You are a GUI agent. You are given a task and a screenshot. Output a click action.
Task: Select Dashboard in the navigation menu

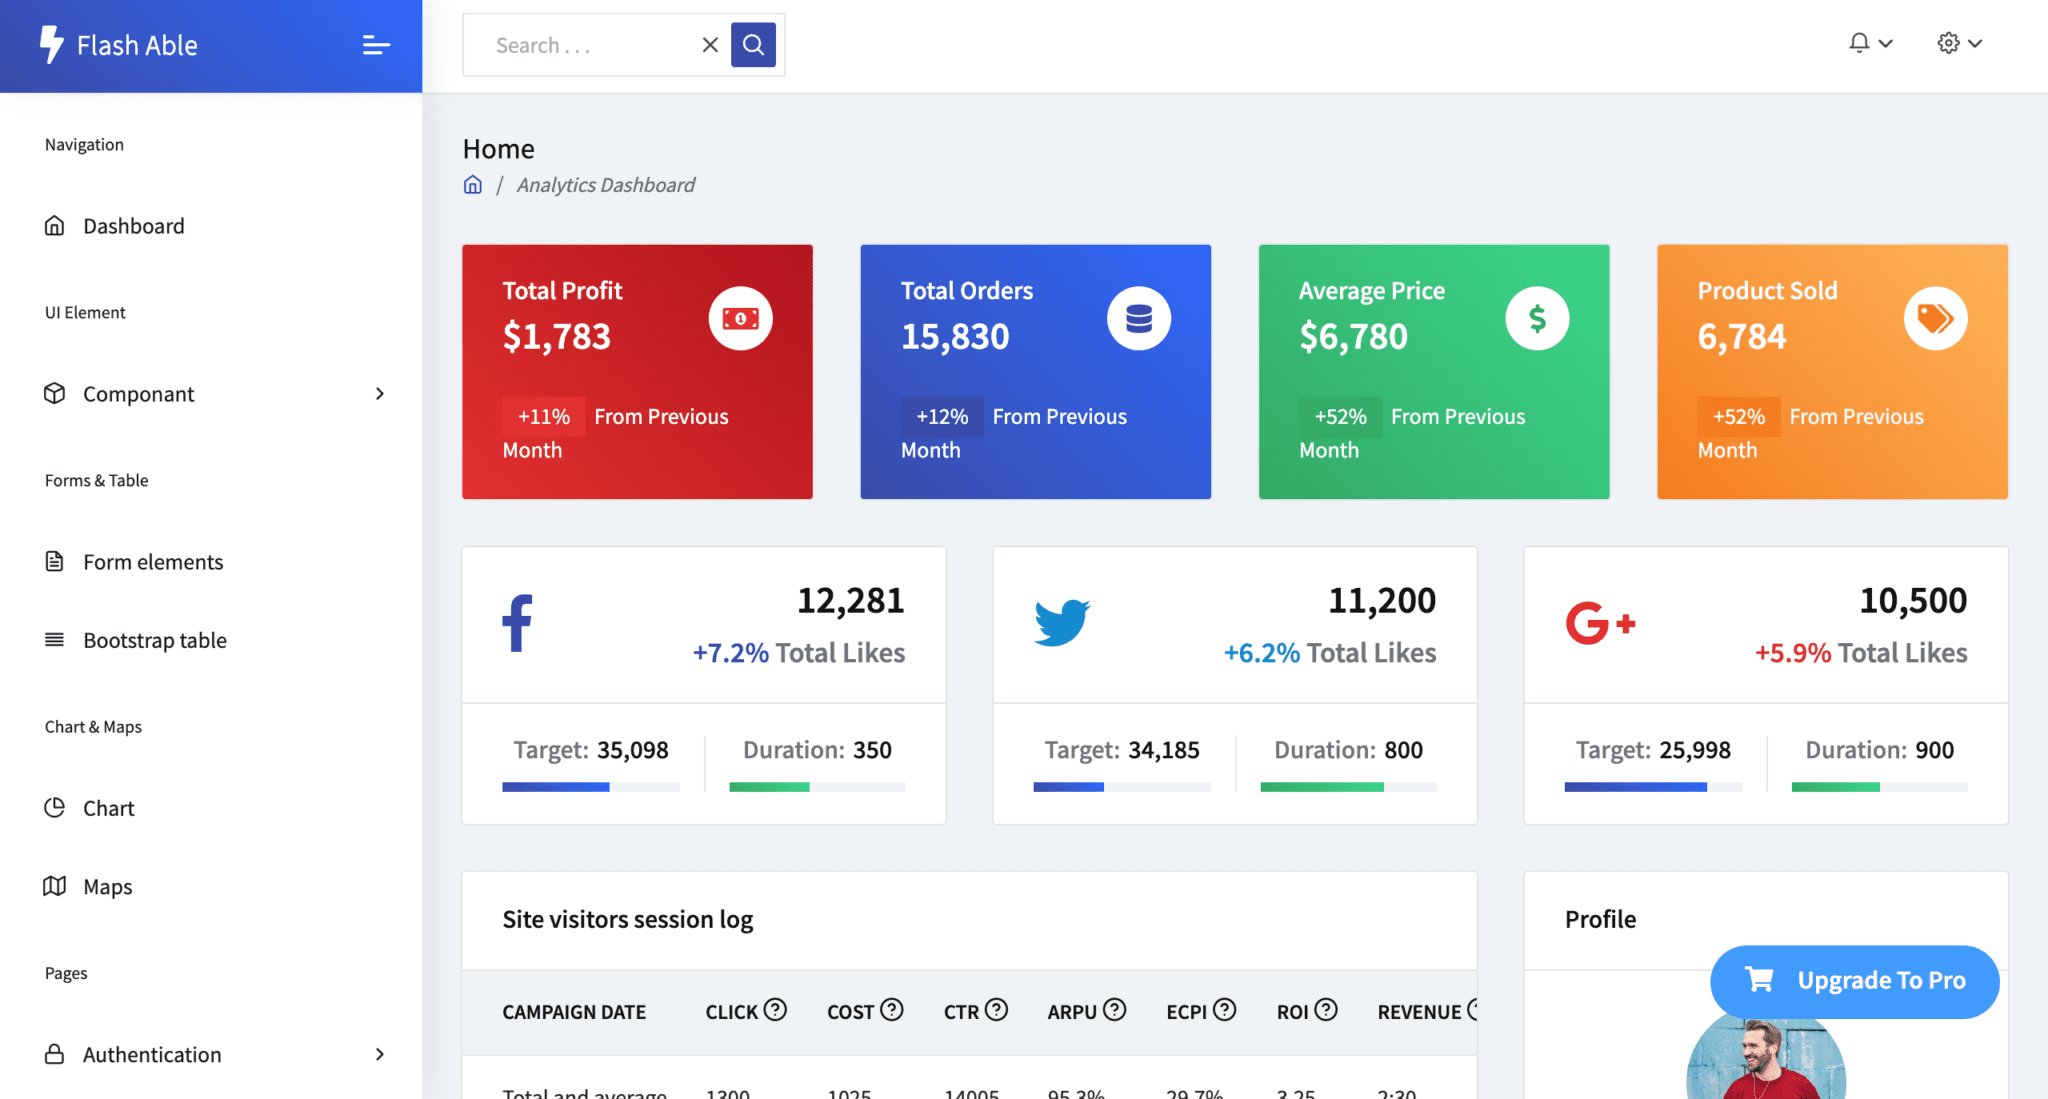point(134,225)
